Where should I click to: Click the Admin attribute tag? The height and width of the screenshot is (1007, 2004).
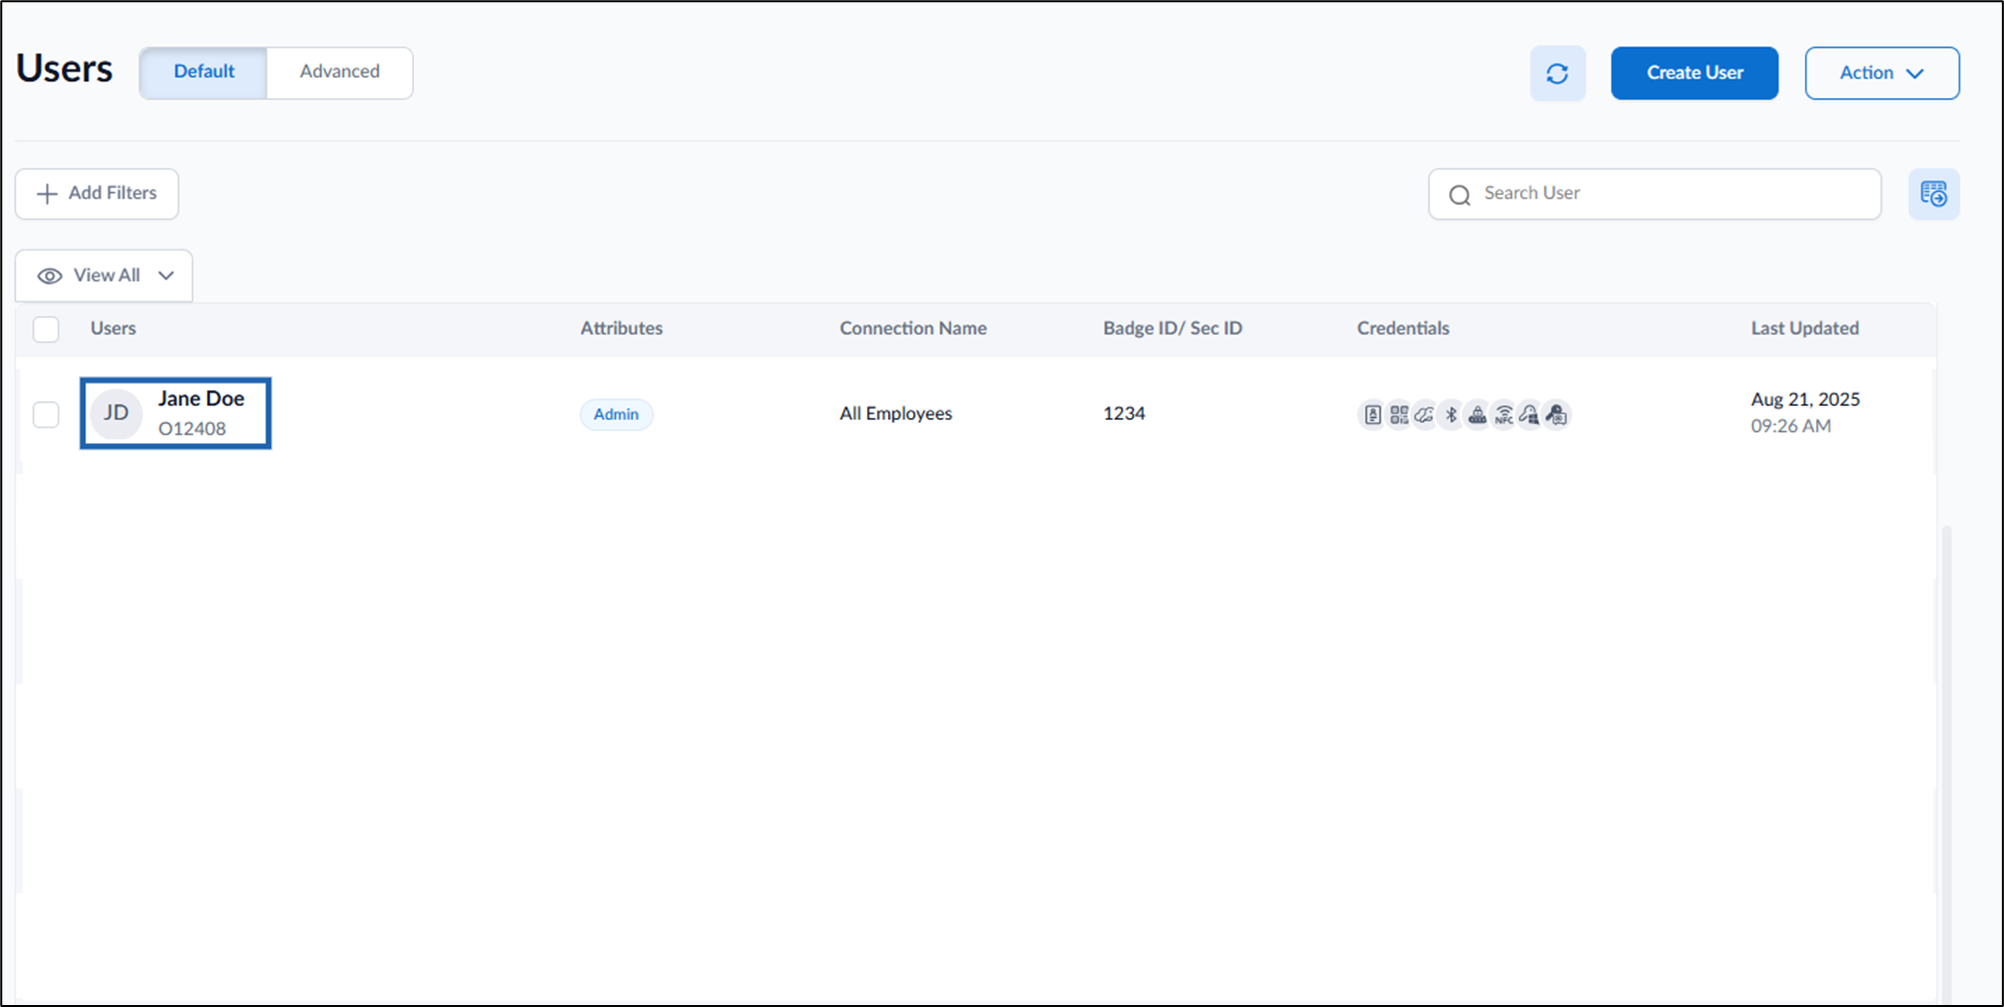(x=616, y=414)
